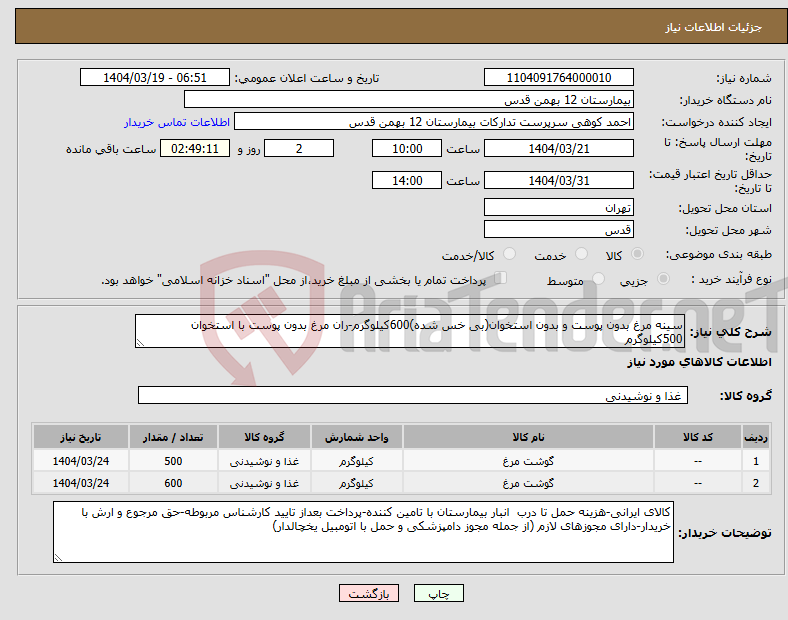Select the خدمت radio button
The width and height of the screenshot is (788, 620).
tap(581, 254)
